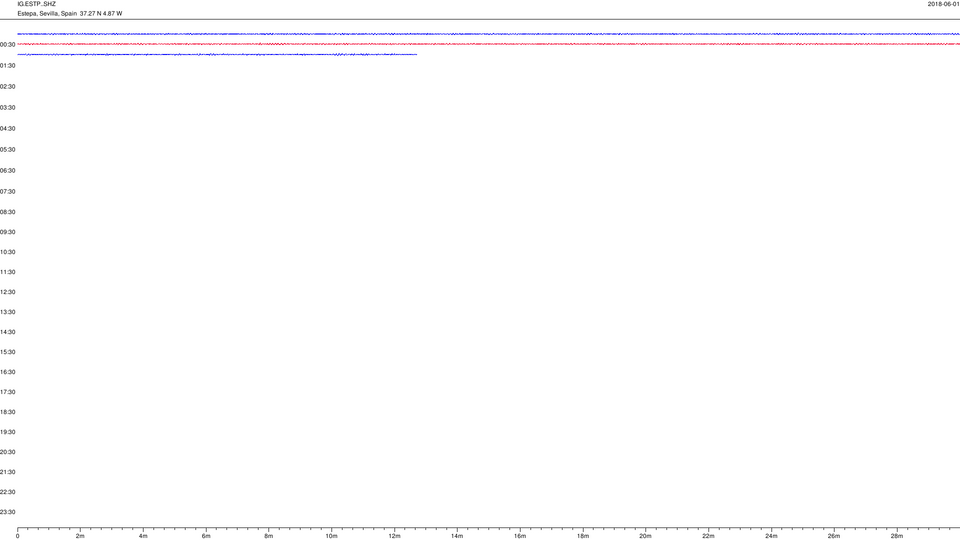Click the 12:30 time row label
960x540 pixels.
(x=7, y=292)
